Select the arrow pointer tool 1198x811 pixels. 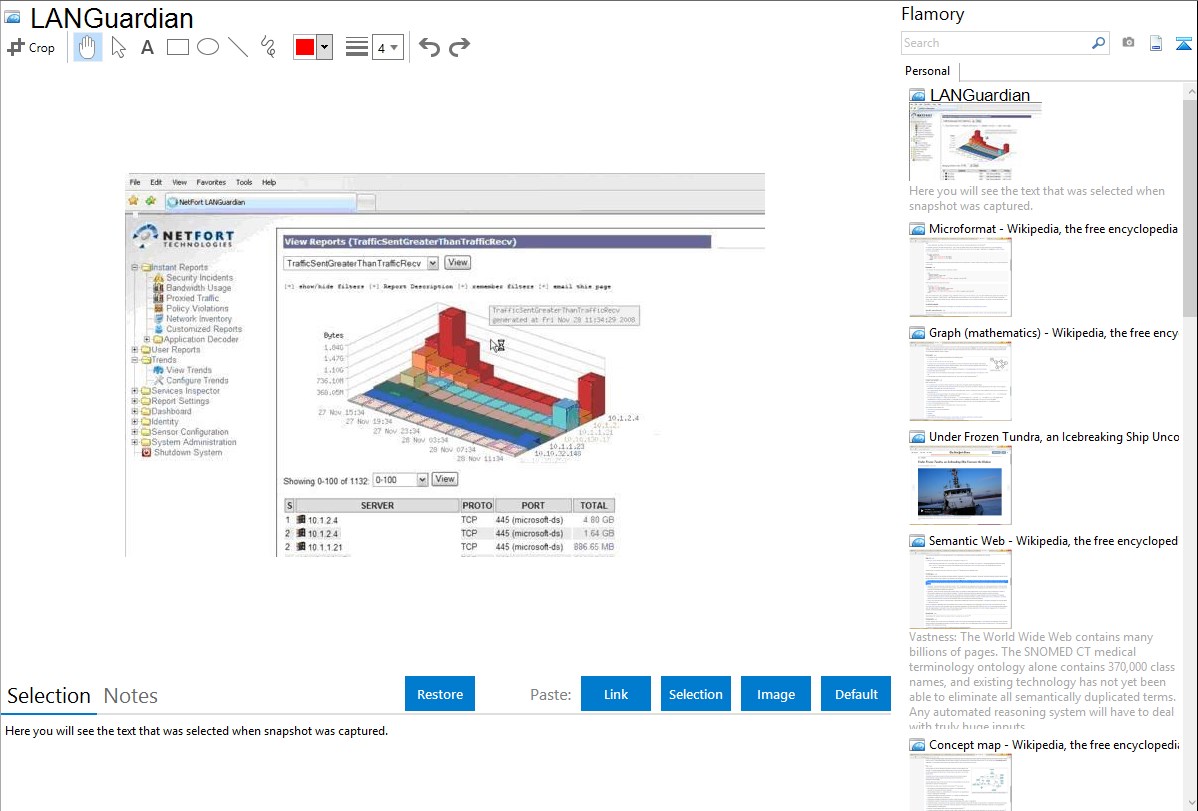[x=119, y=47]
